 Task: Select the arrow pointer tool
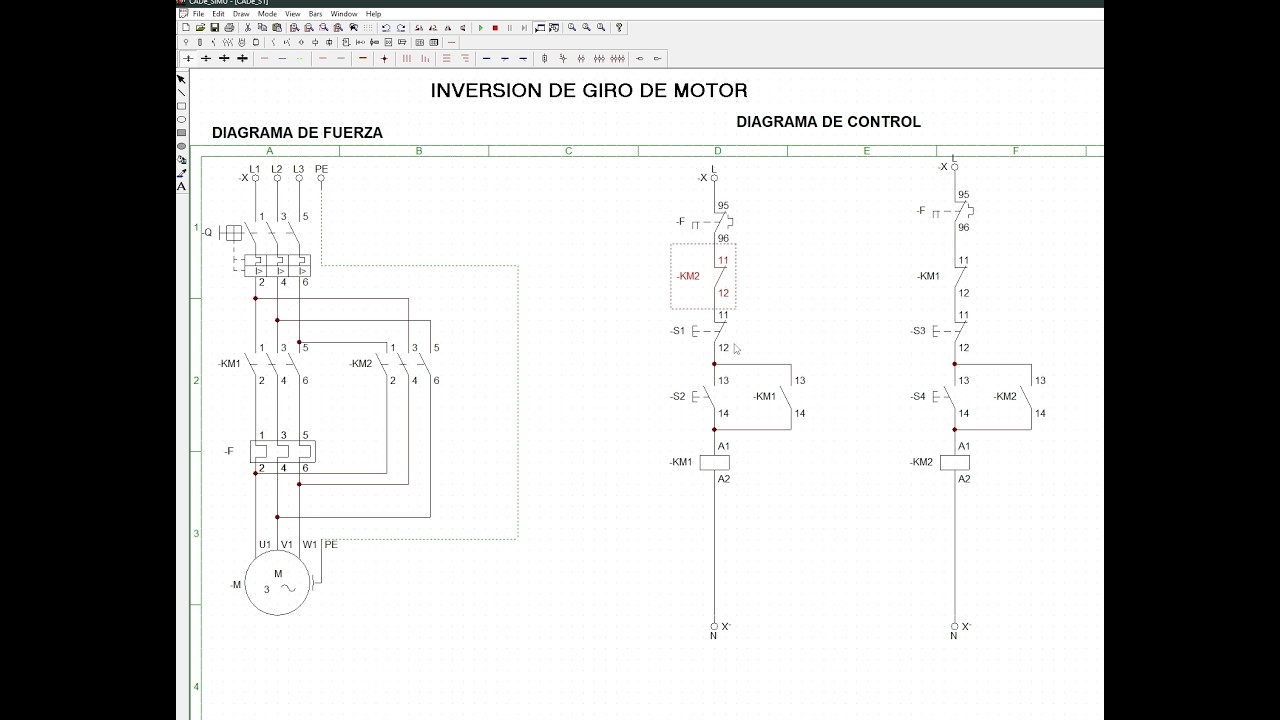click(181, 79)
